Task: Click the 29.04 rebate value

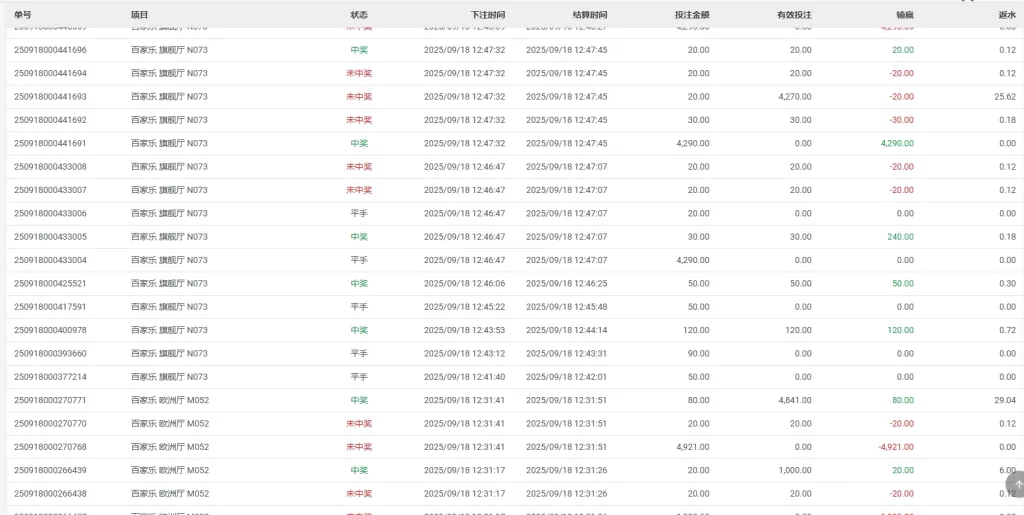Action: 1005,401
